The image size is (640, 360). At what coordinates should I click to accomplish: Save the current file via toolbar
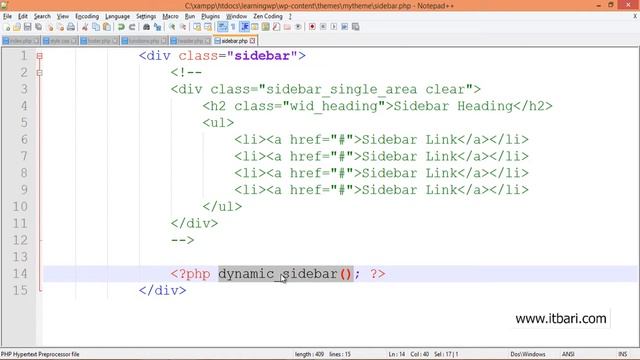click(x=27, y=27)
